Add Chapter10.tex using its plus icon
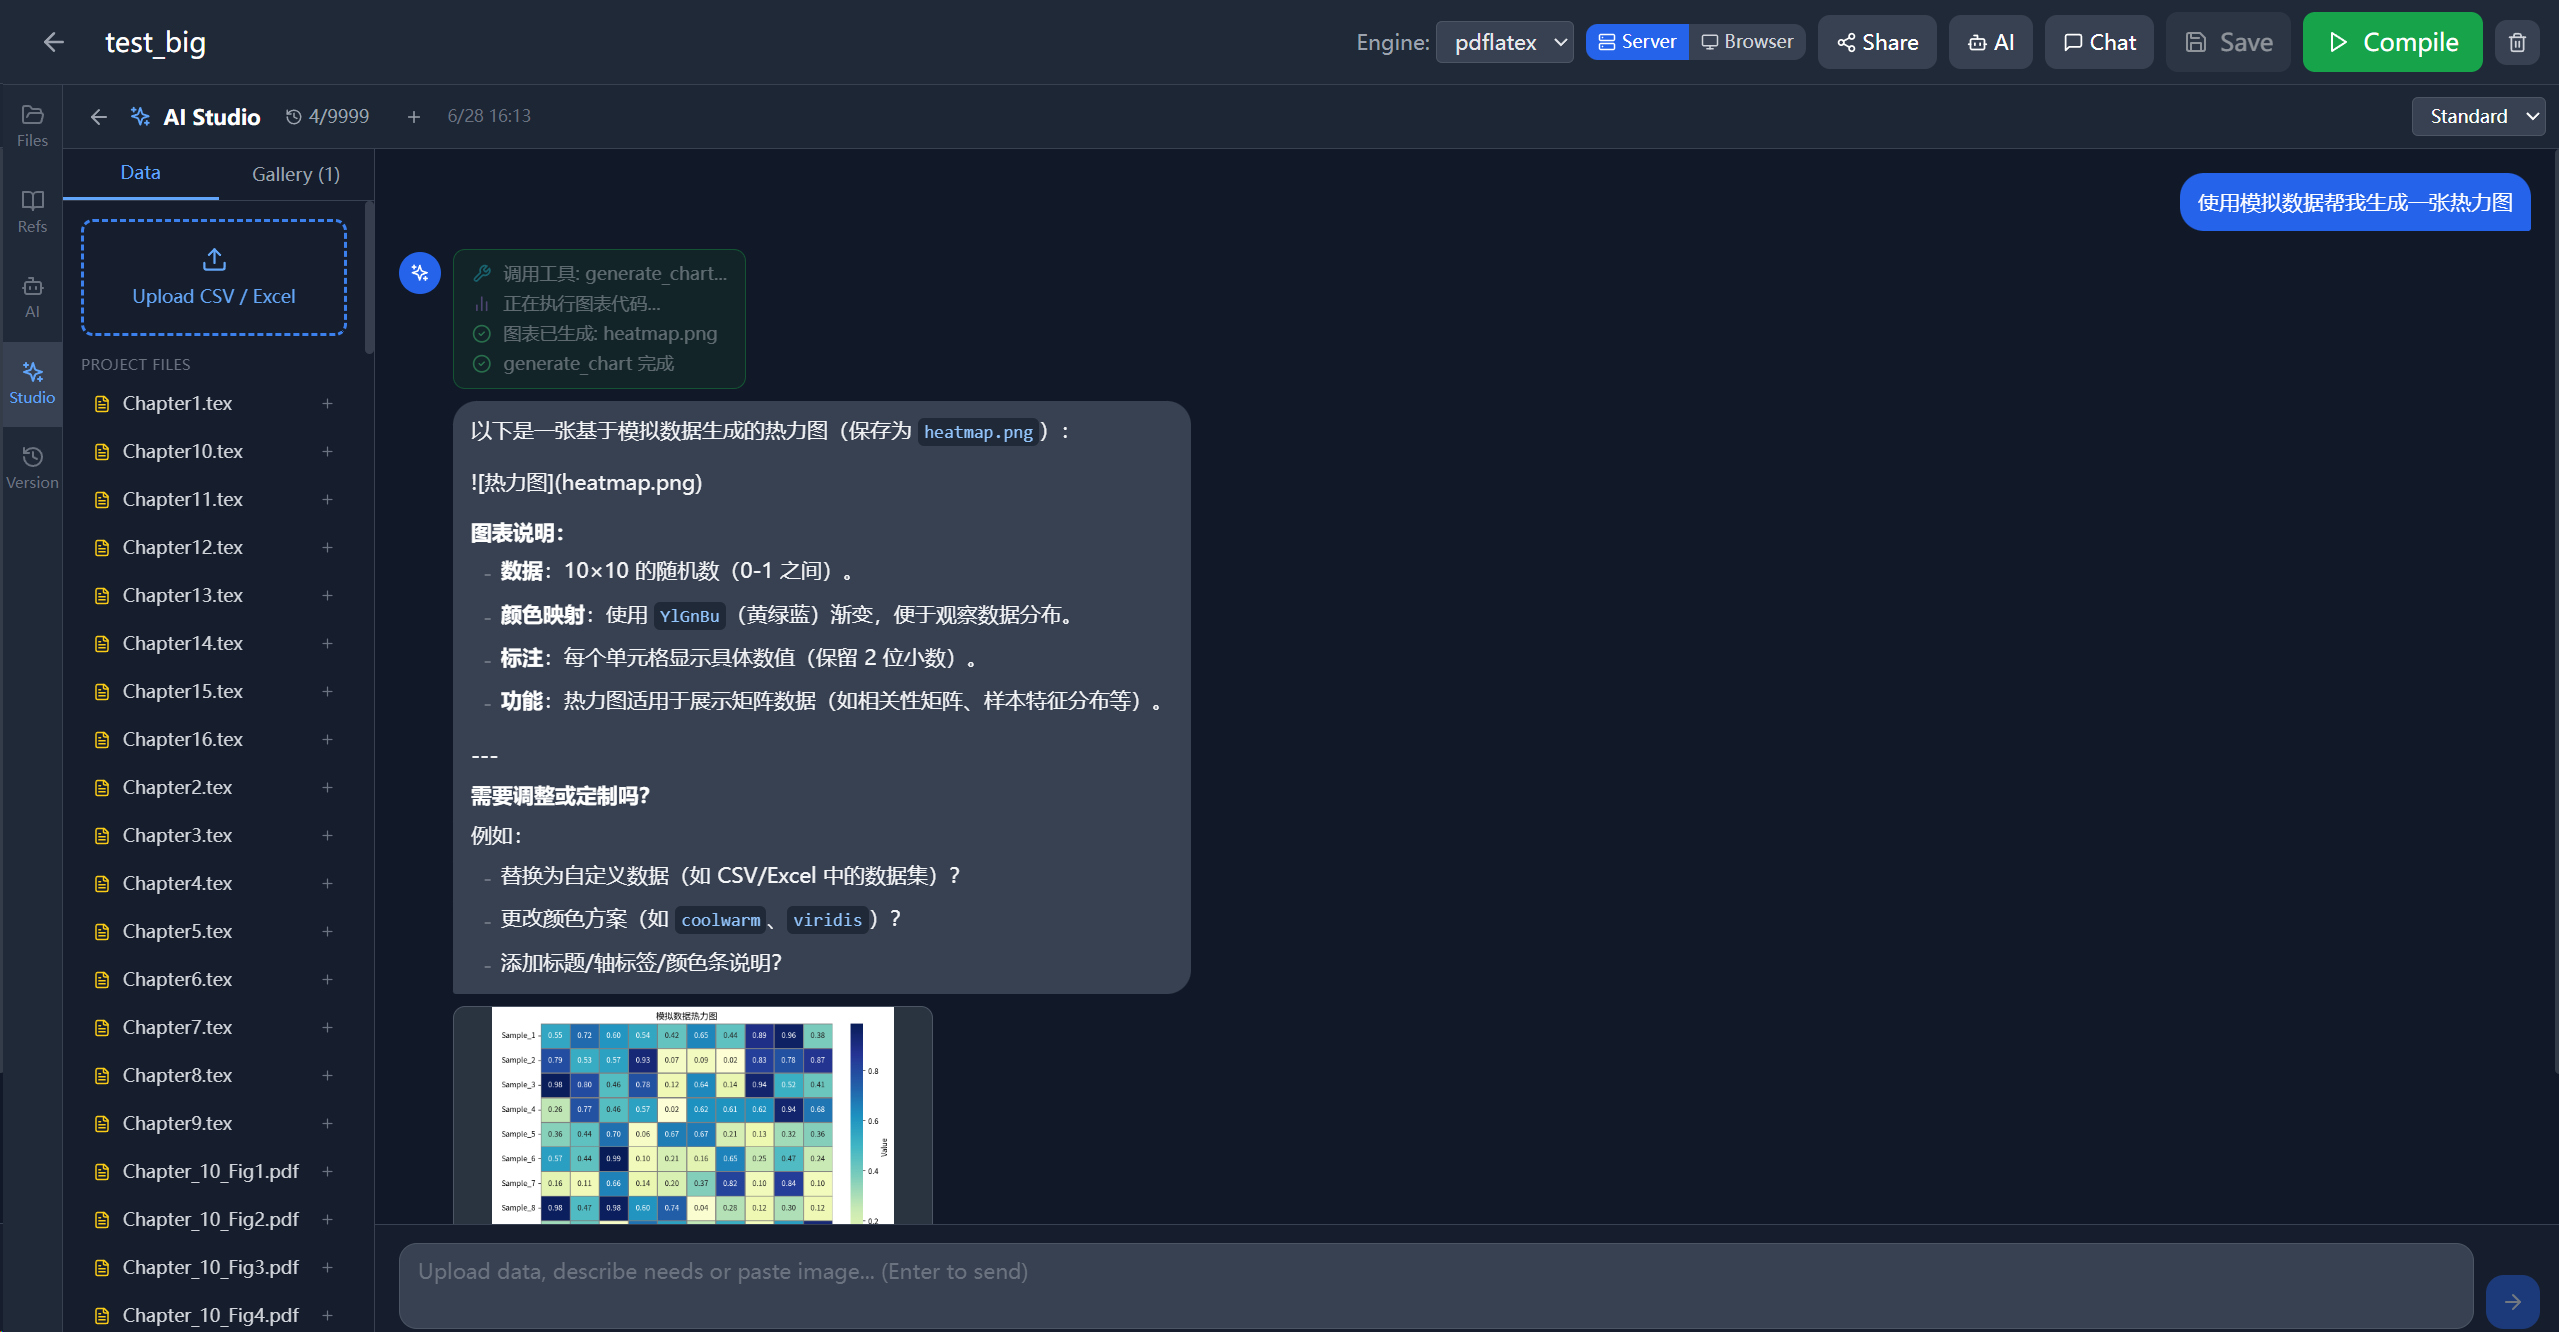2559x1332 pixels. [x=327, y=451]
